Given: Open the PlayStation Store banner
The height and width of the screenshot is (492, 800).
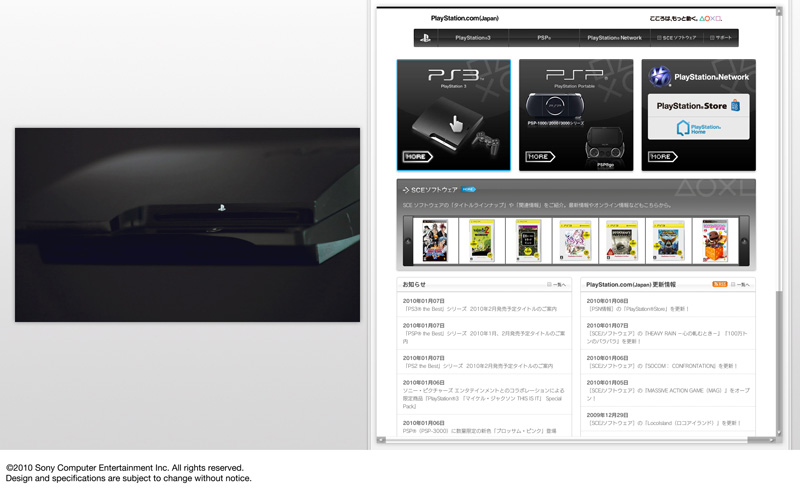Looking at the screenshot, I should [x=698, y=104].
